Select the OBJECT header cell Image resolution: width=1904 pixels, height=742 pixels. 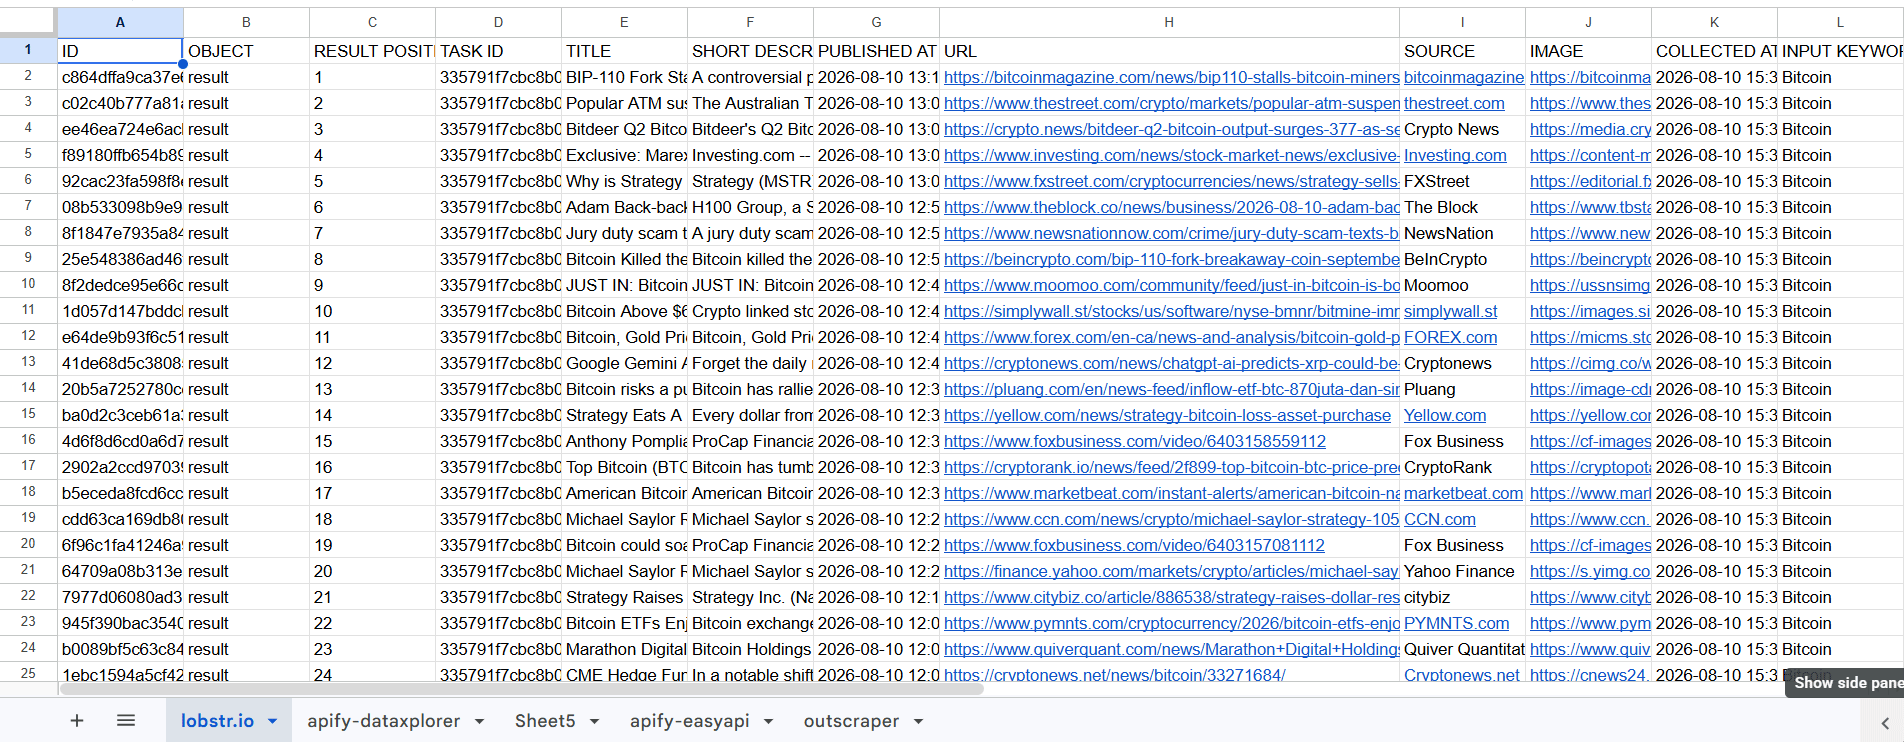[246, 51]
